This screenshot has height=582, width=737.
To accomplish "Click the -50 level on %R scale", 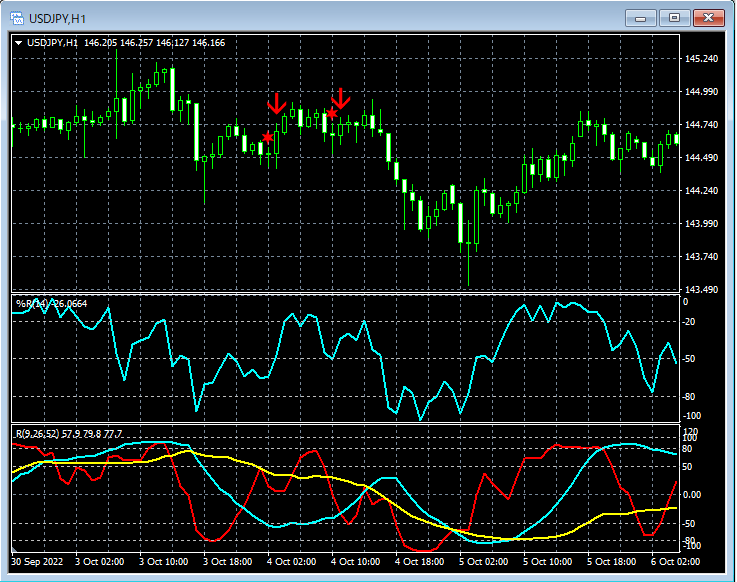I will [690, 358].
